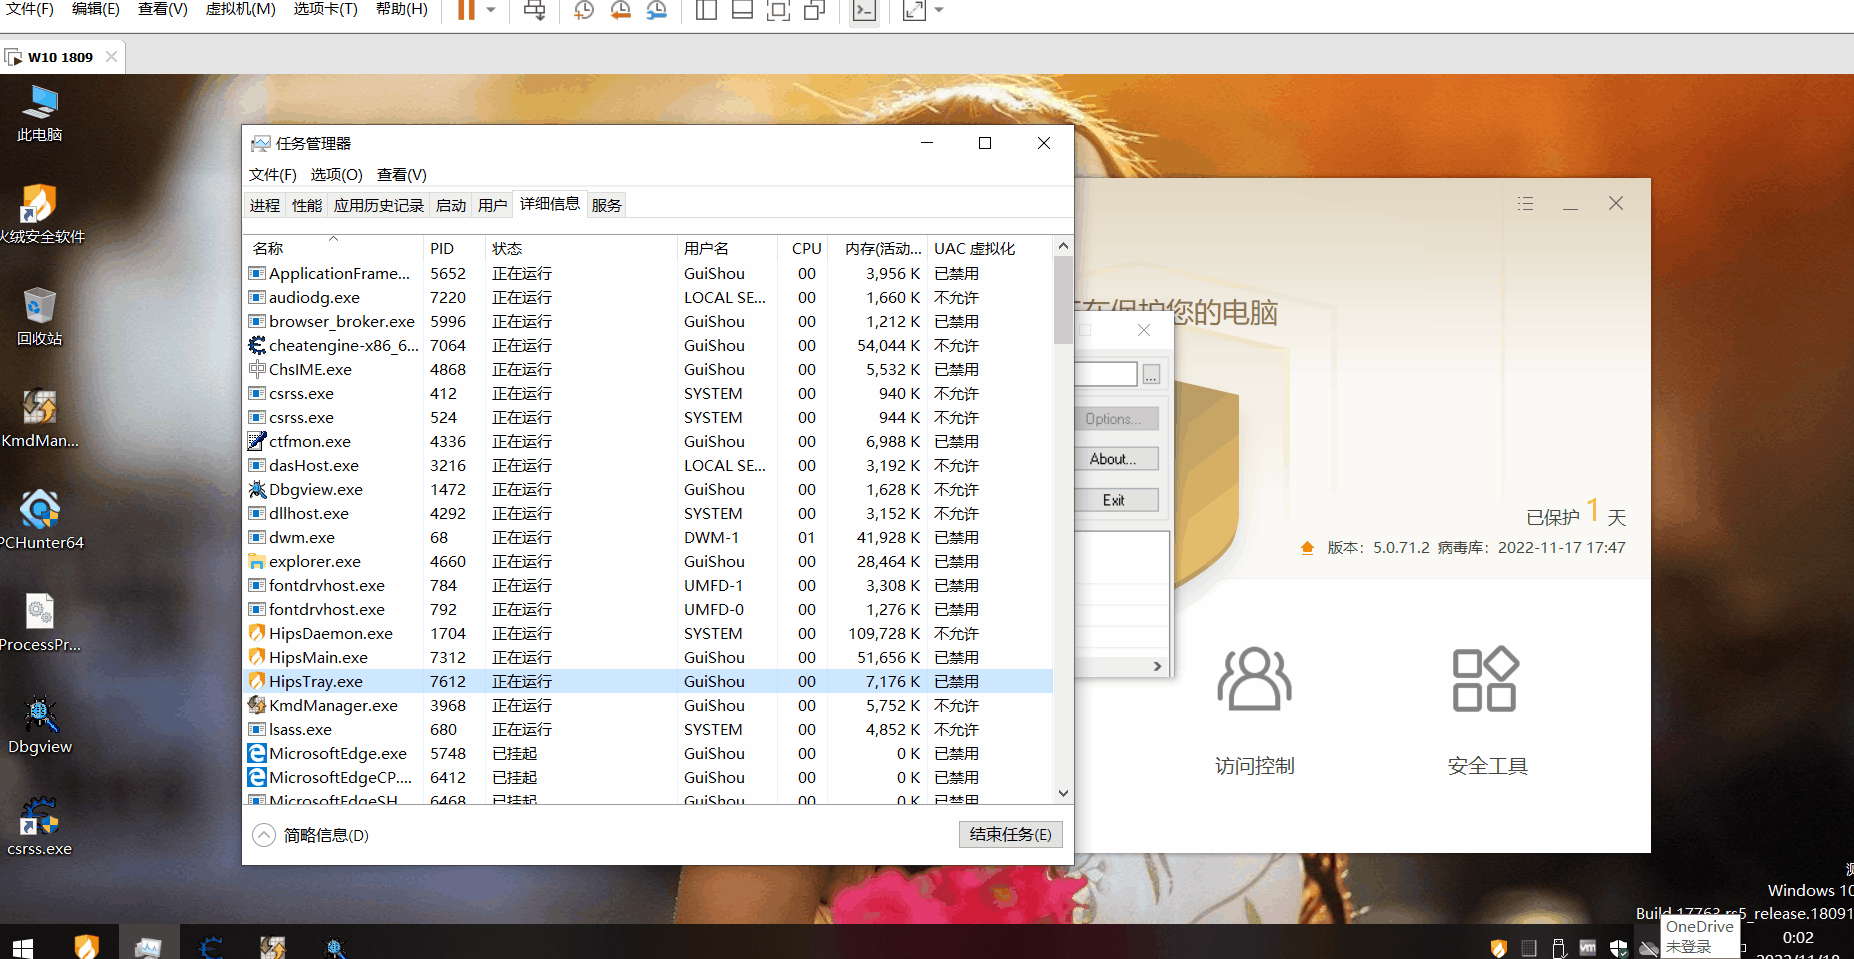
Task: Open Task Manager 选项(O) menu
Action: [336, 175]
